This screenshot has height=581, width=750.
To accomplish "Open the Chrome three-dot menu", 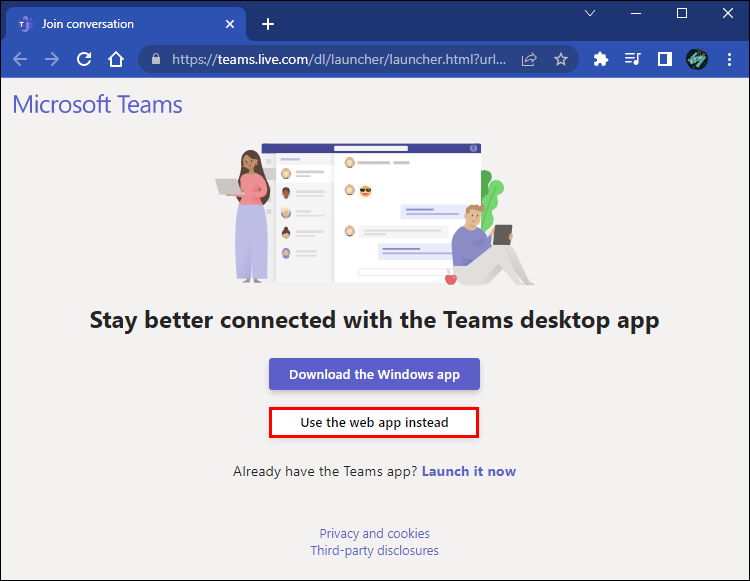I will pos(729,59).
